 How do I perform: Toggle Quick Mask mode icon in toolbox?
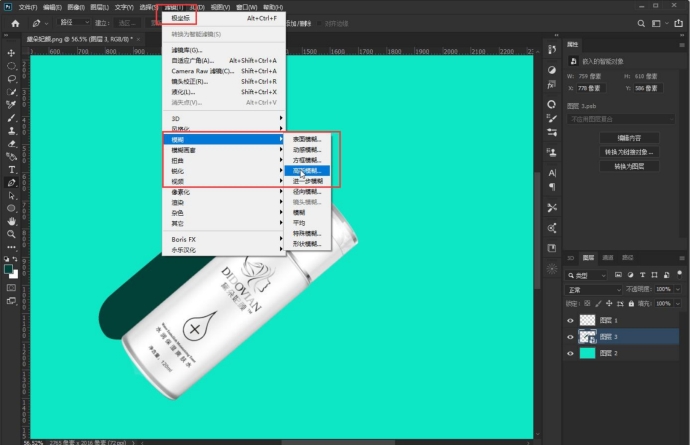coord(11,288)
